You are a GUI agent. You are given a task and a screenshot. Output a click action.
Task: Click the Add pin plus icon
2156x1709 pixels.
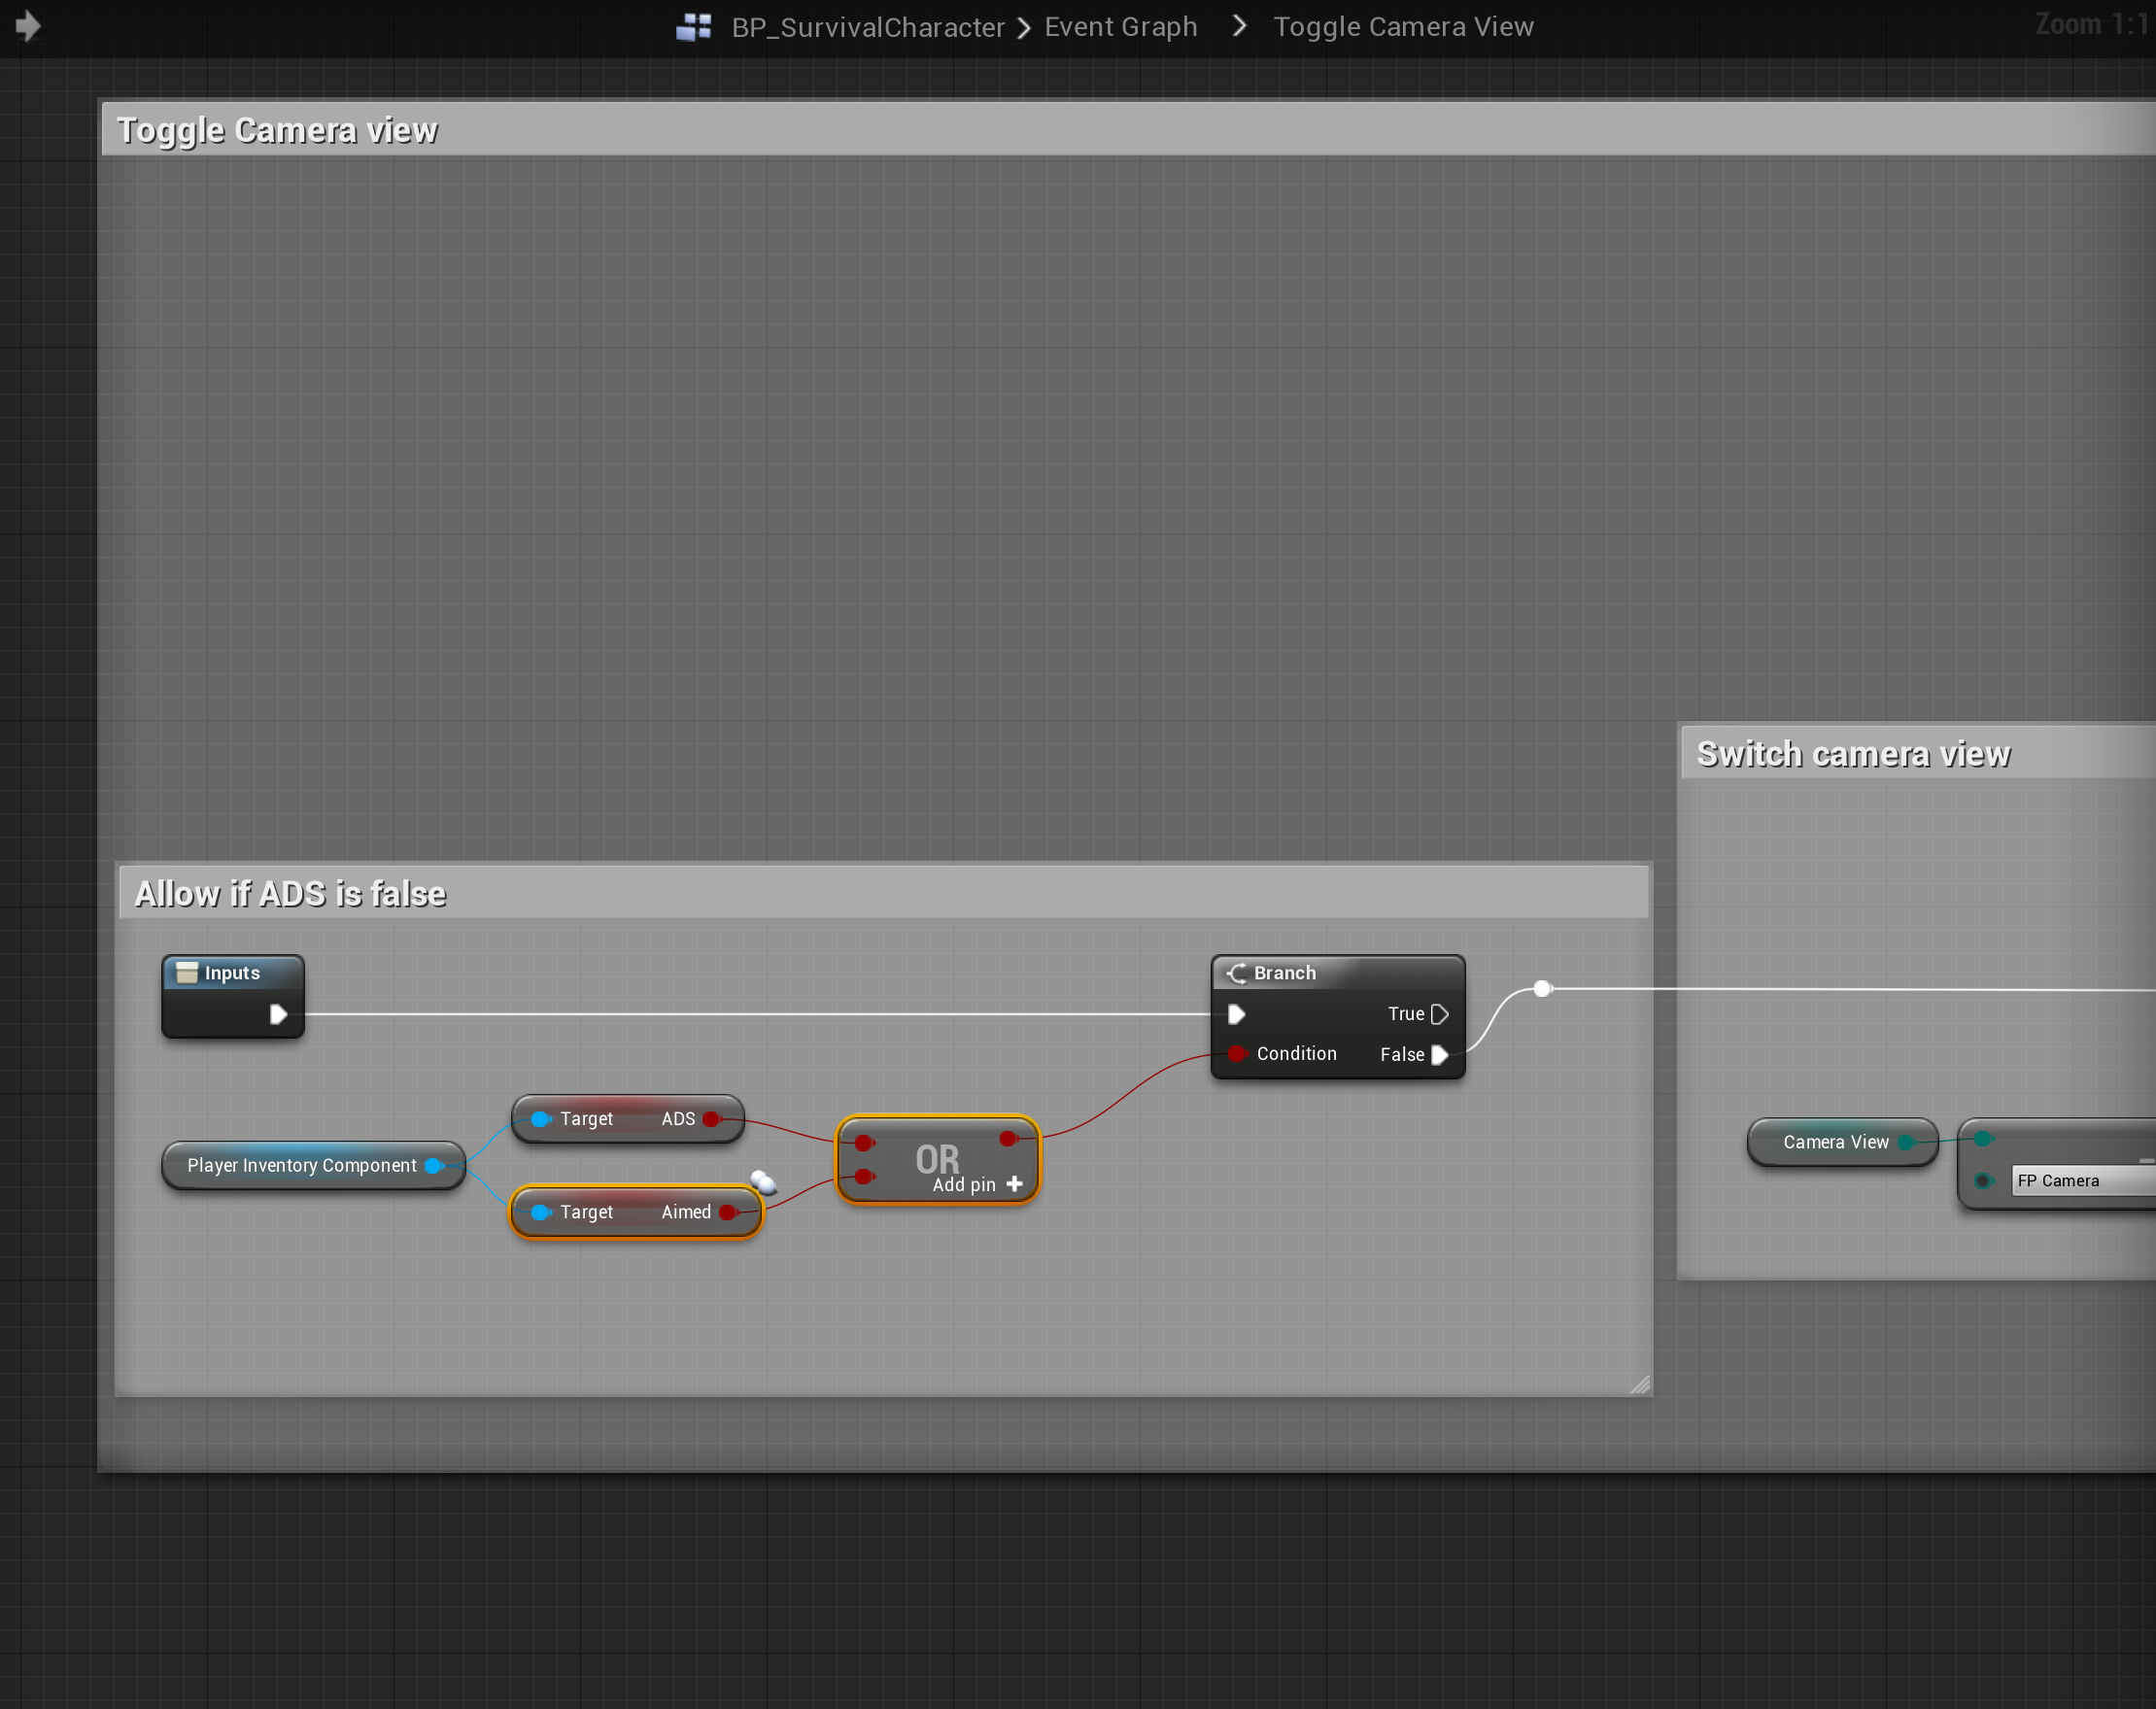[1015, 1184]
